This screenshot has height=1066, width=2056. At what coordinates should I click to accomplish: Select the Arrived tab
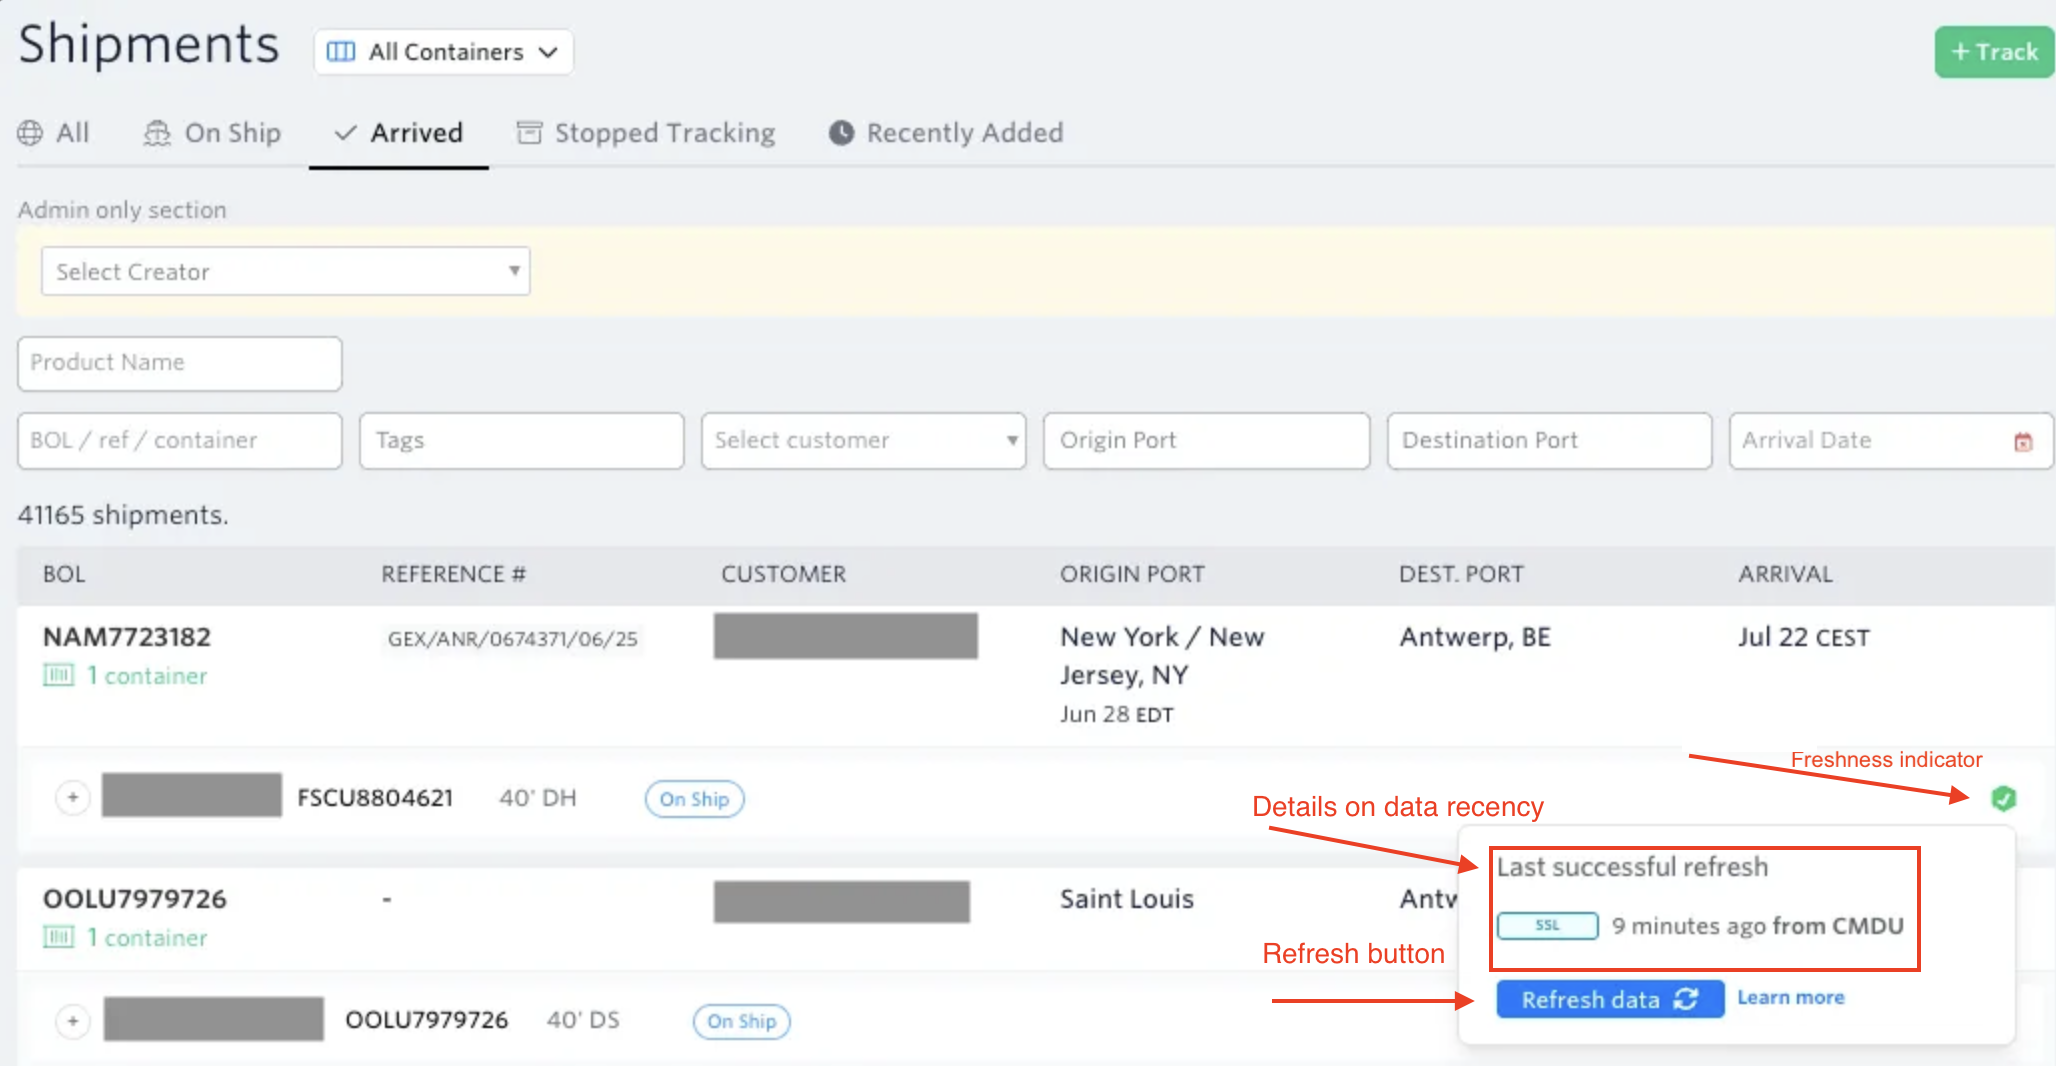point(399,133)
